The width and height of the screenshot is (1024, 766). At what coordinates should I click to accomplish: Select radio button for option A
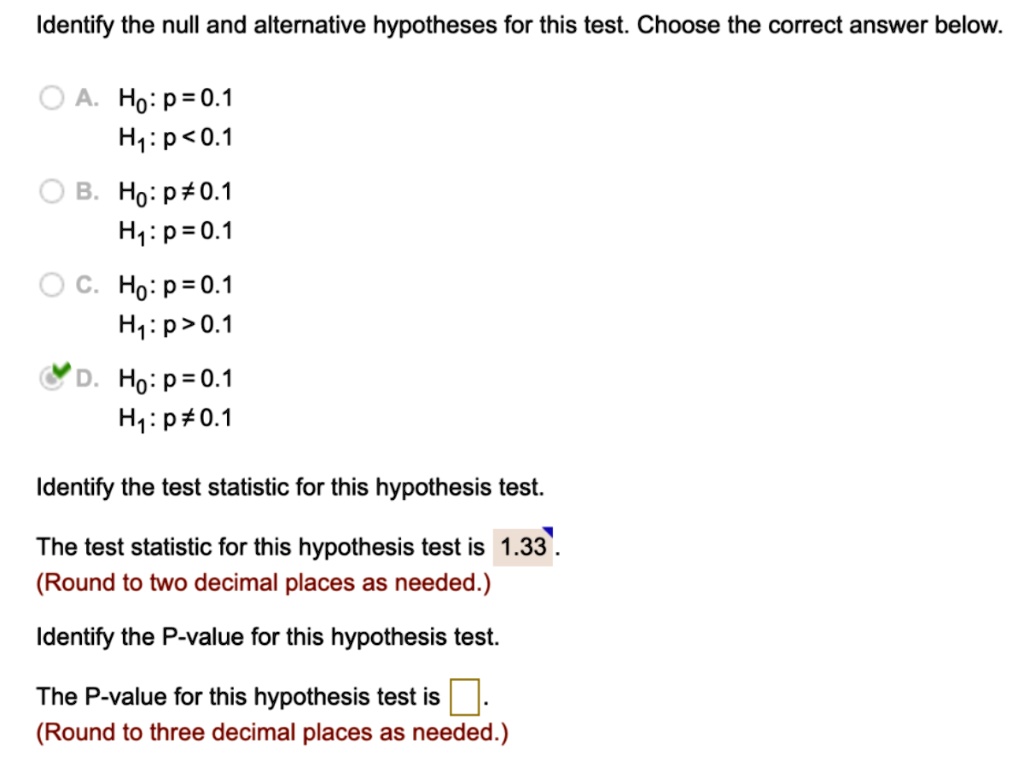pos(51,97)
